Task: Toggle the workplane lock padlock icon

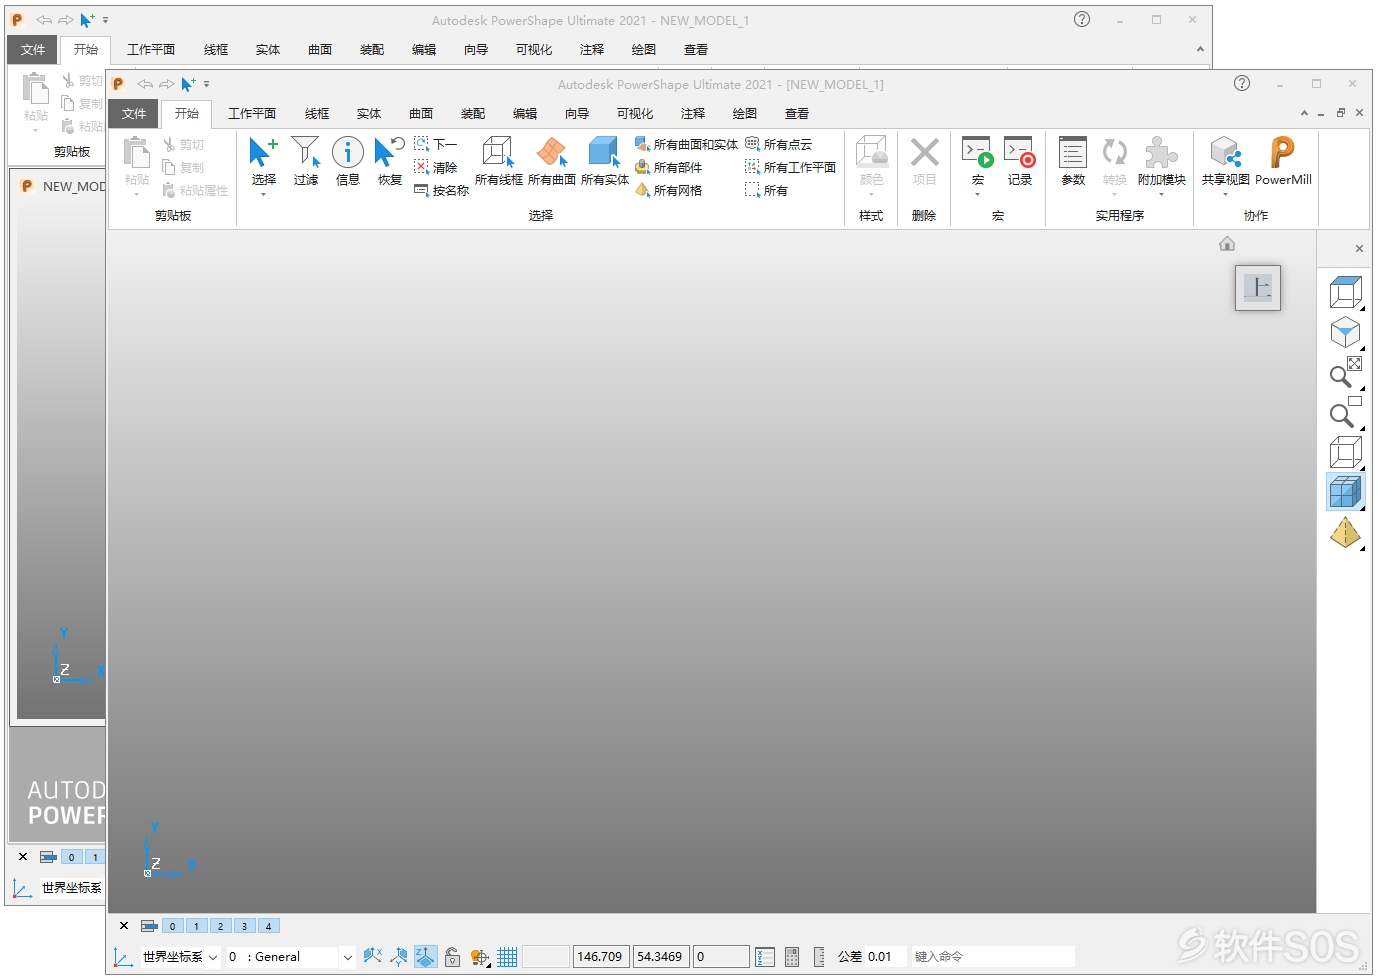Action: pos(452,957)
